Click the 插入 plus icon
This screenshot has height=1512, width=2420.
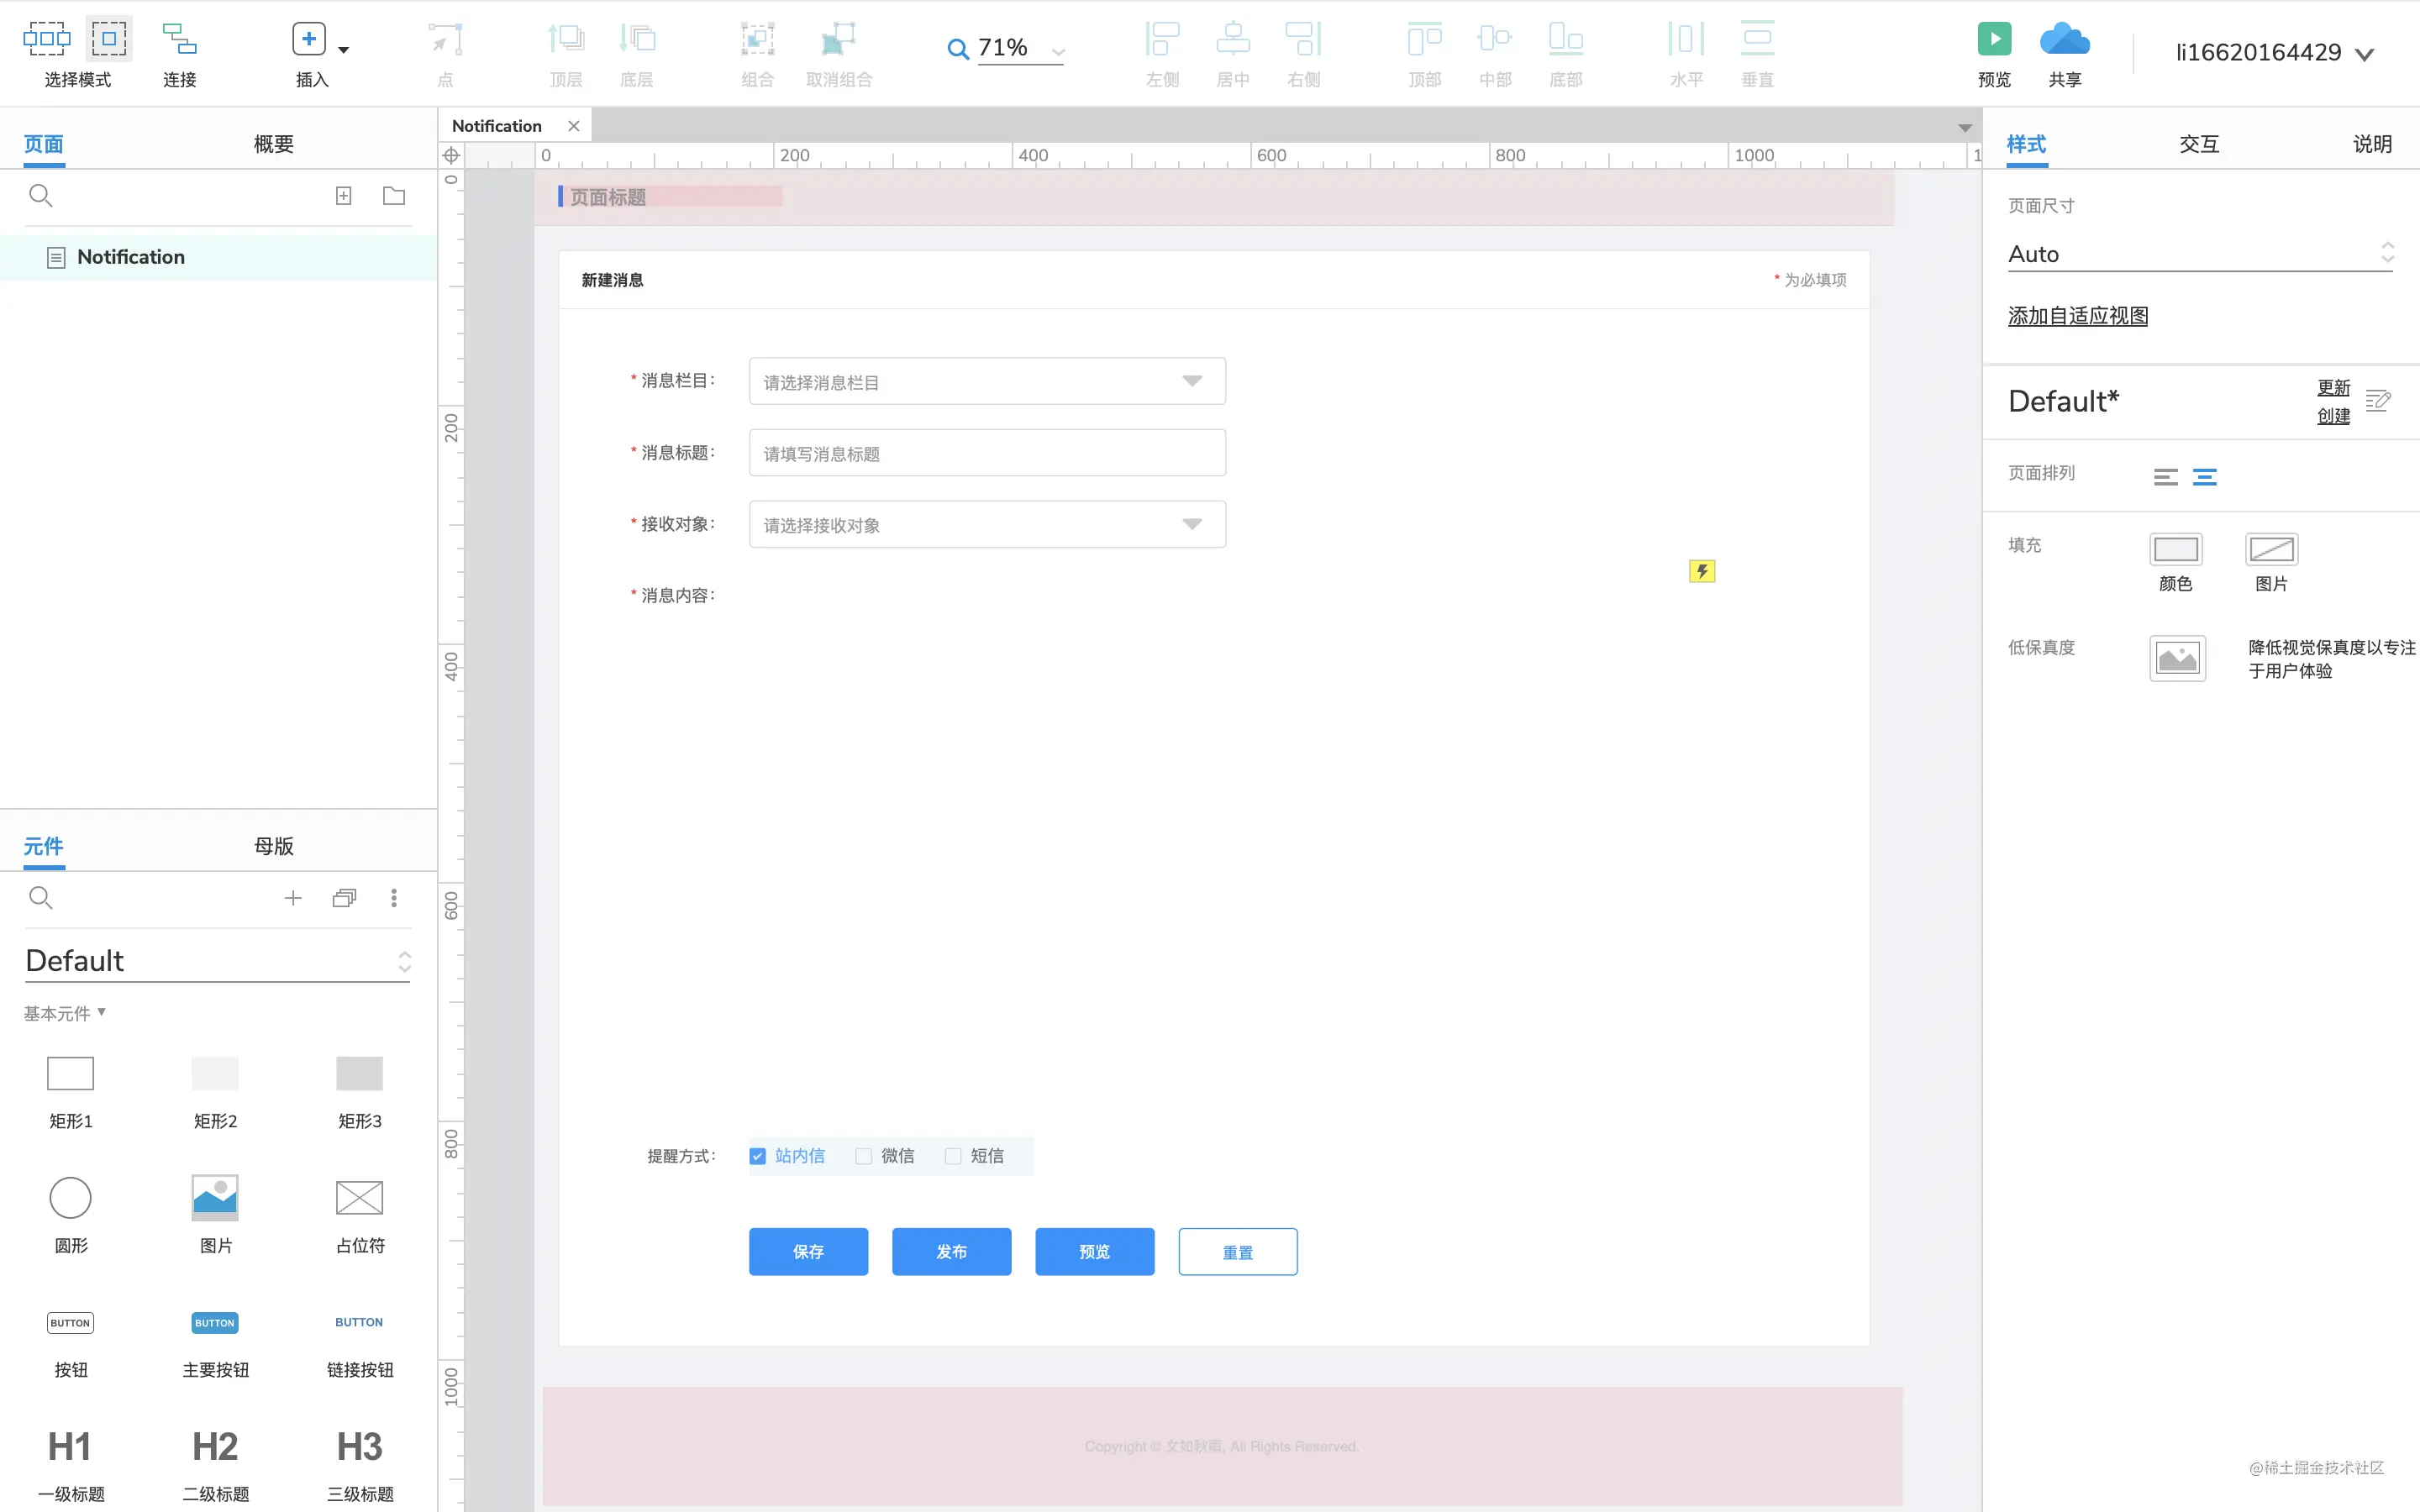pos(309,39)
